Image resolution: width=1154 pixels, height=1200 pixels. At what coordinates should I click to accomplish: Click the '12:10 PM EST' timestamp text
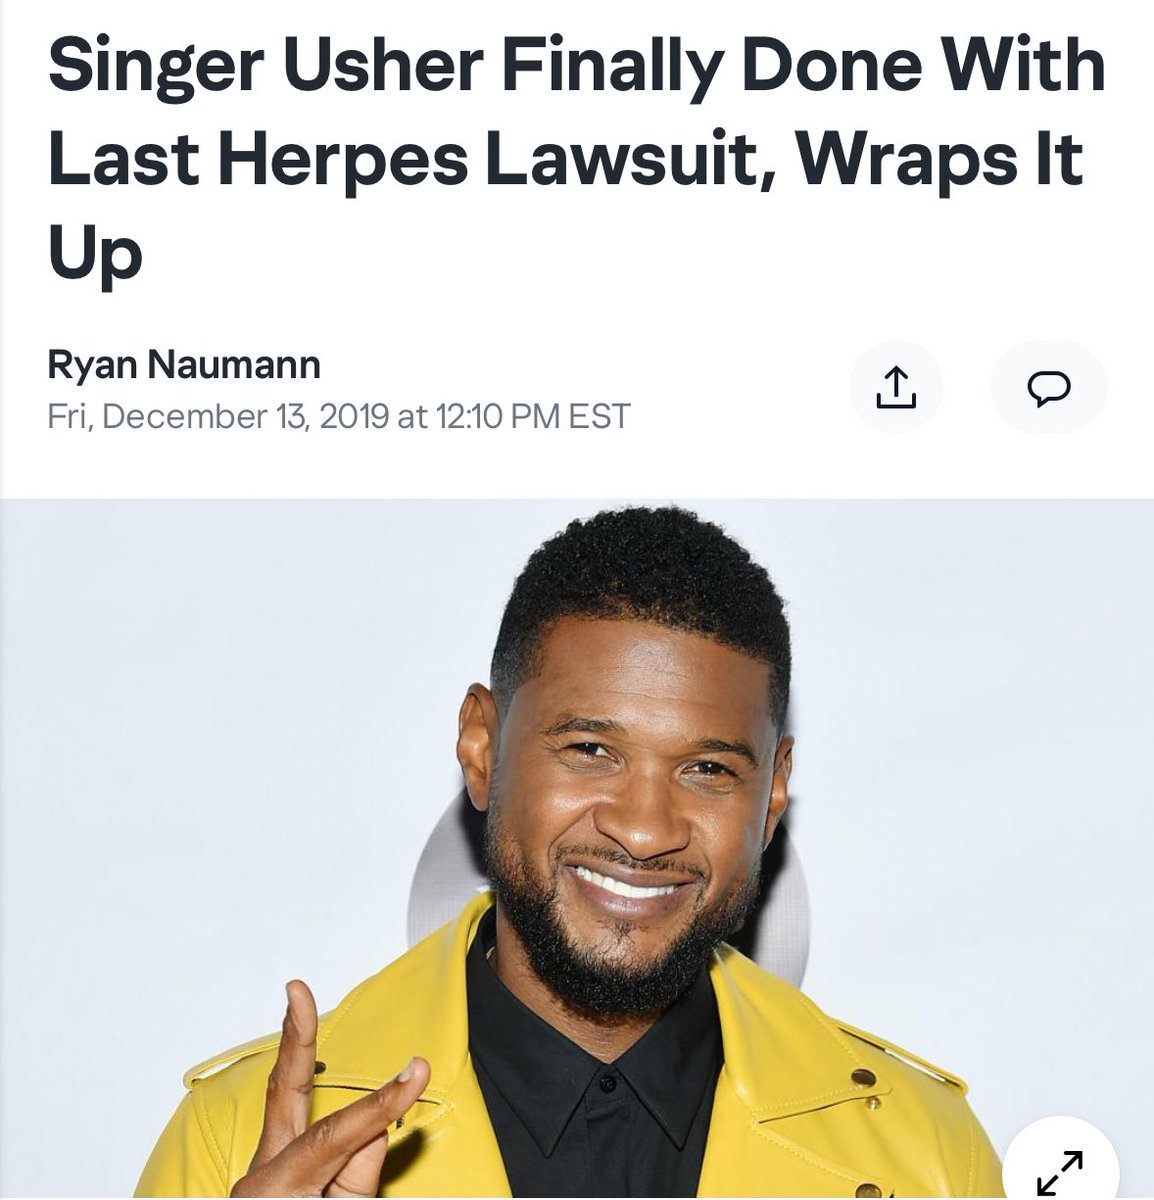point(534,416)
